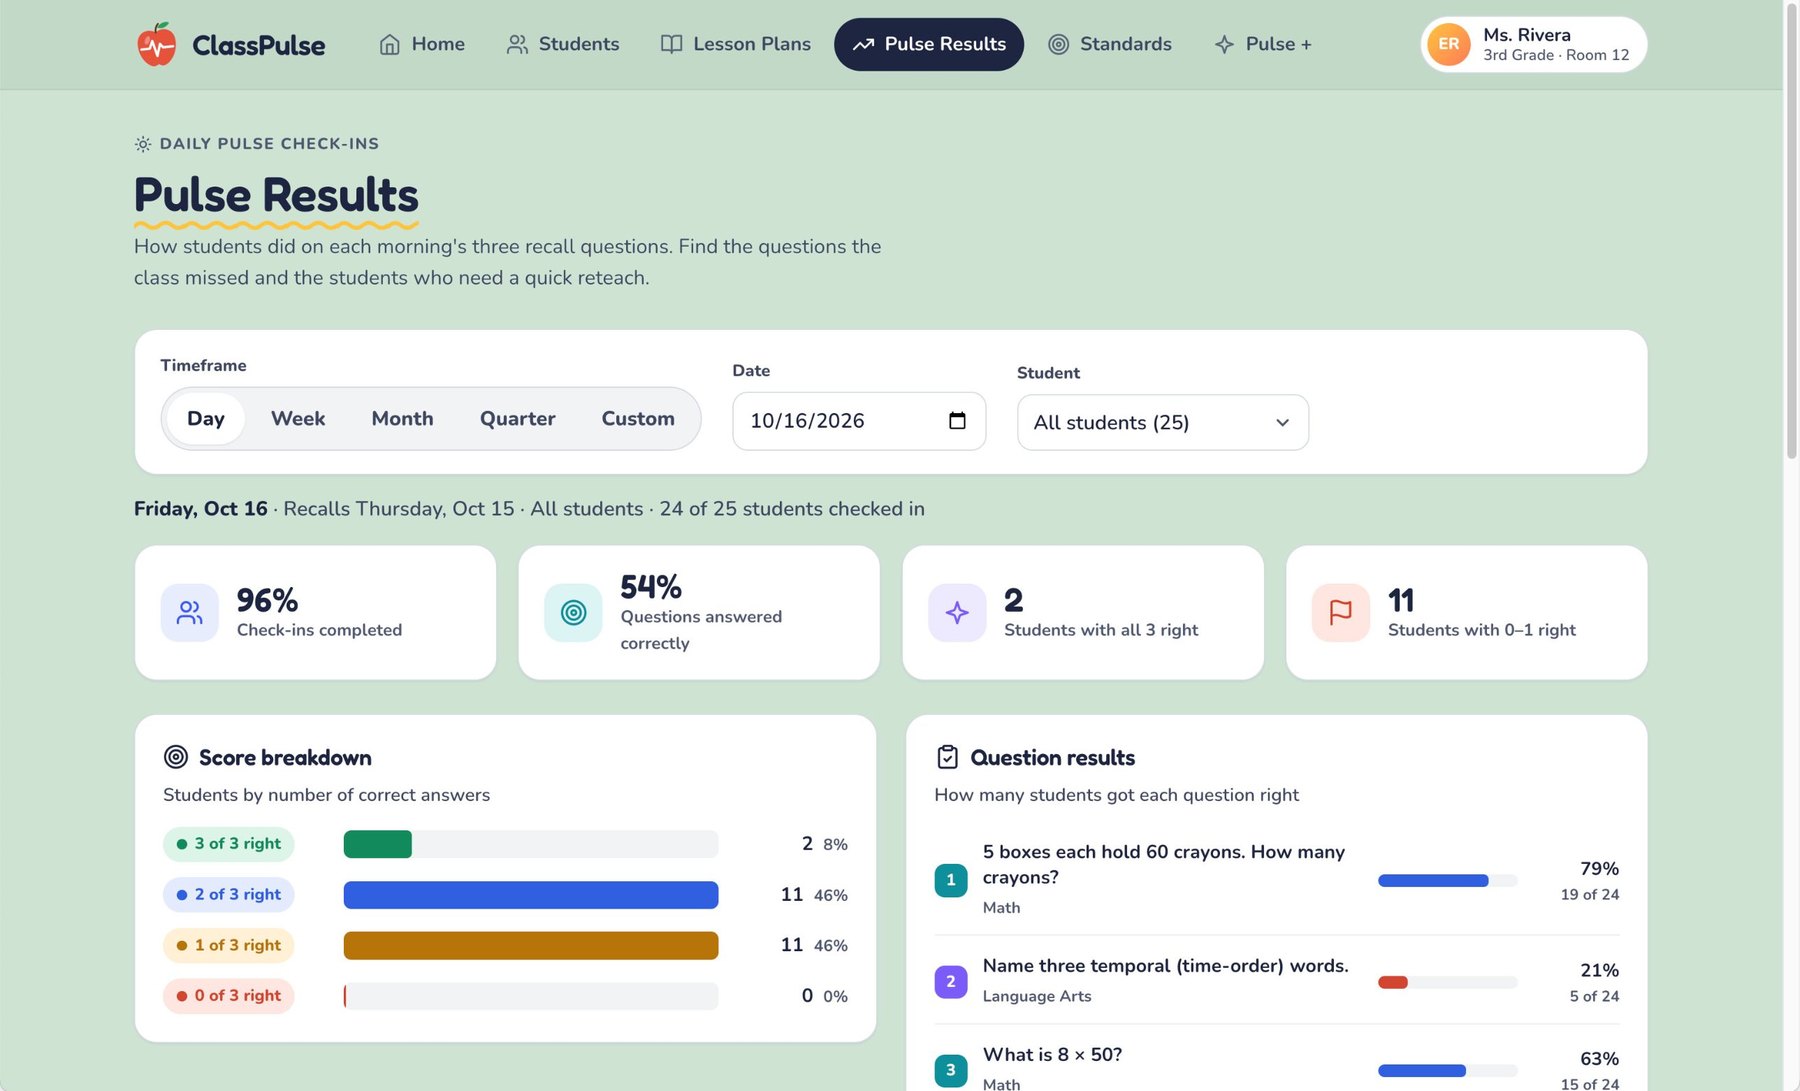The height and width of the screenshot is (1091, 1800).
Task: Click the Pulse + sparkle icon
Action: click(1224, 44)
